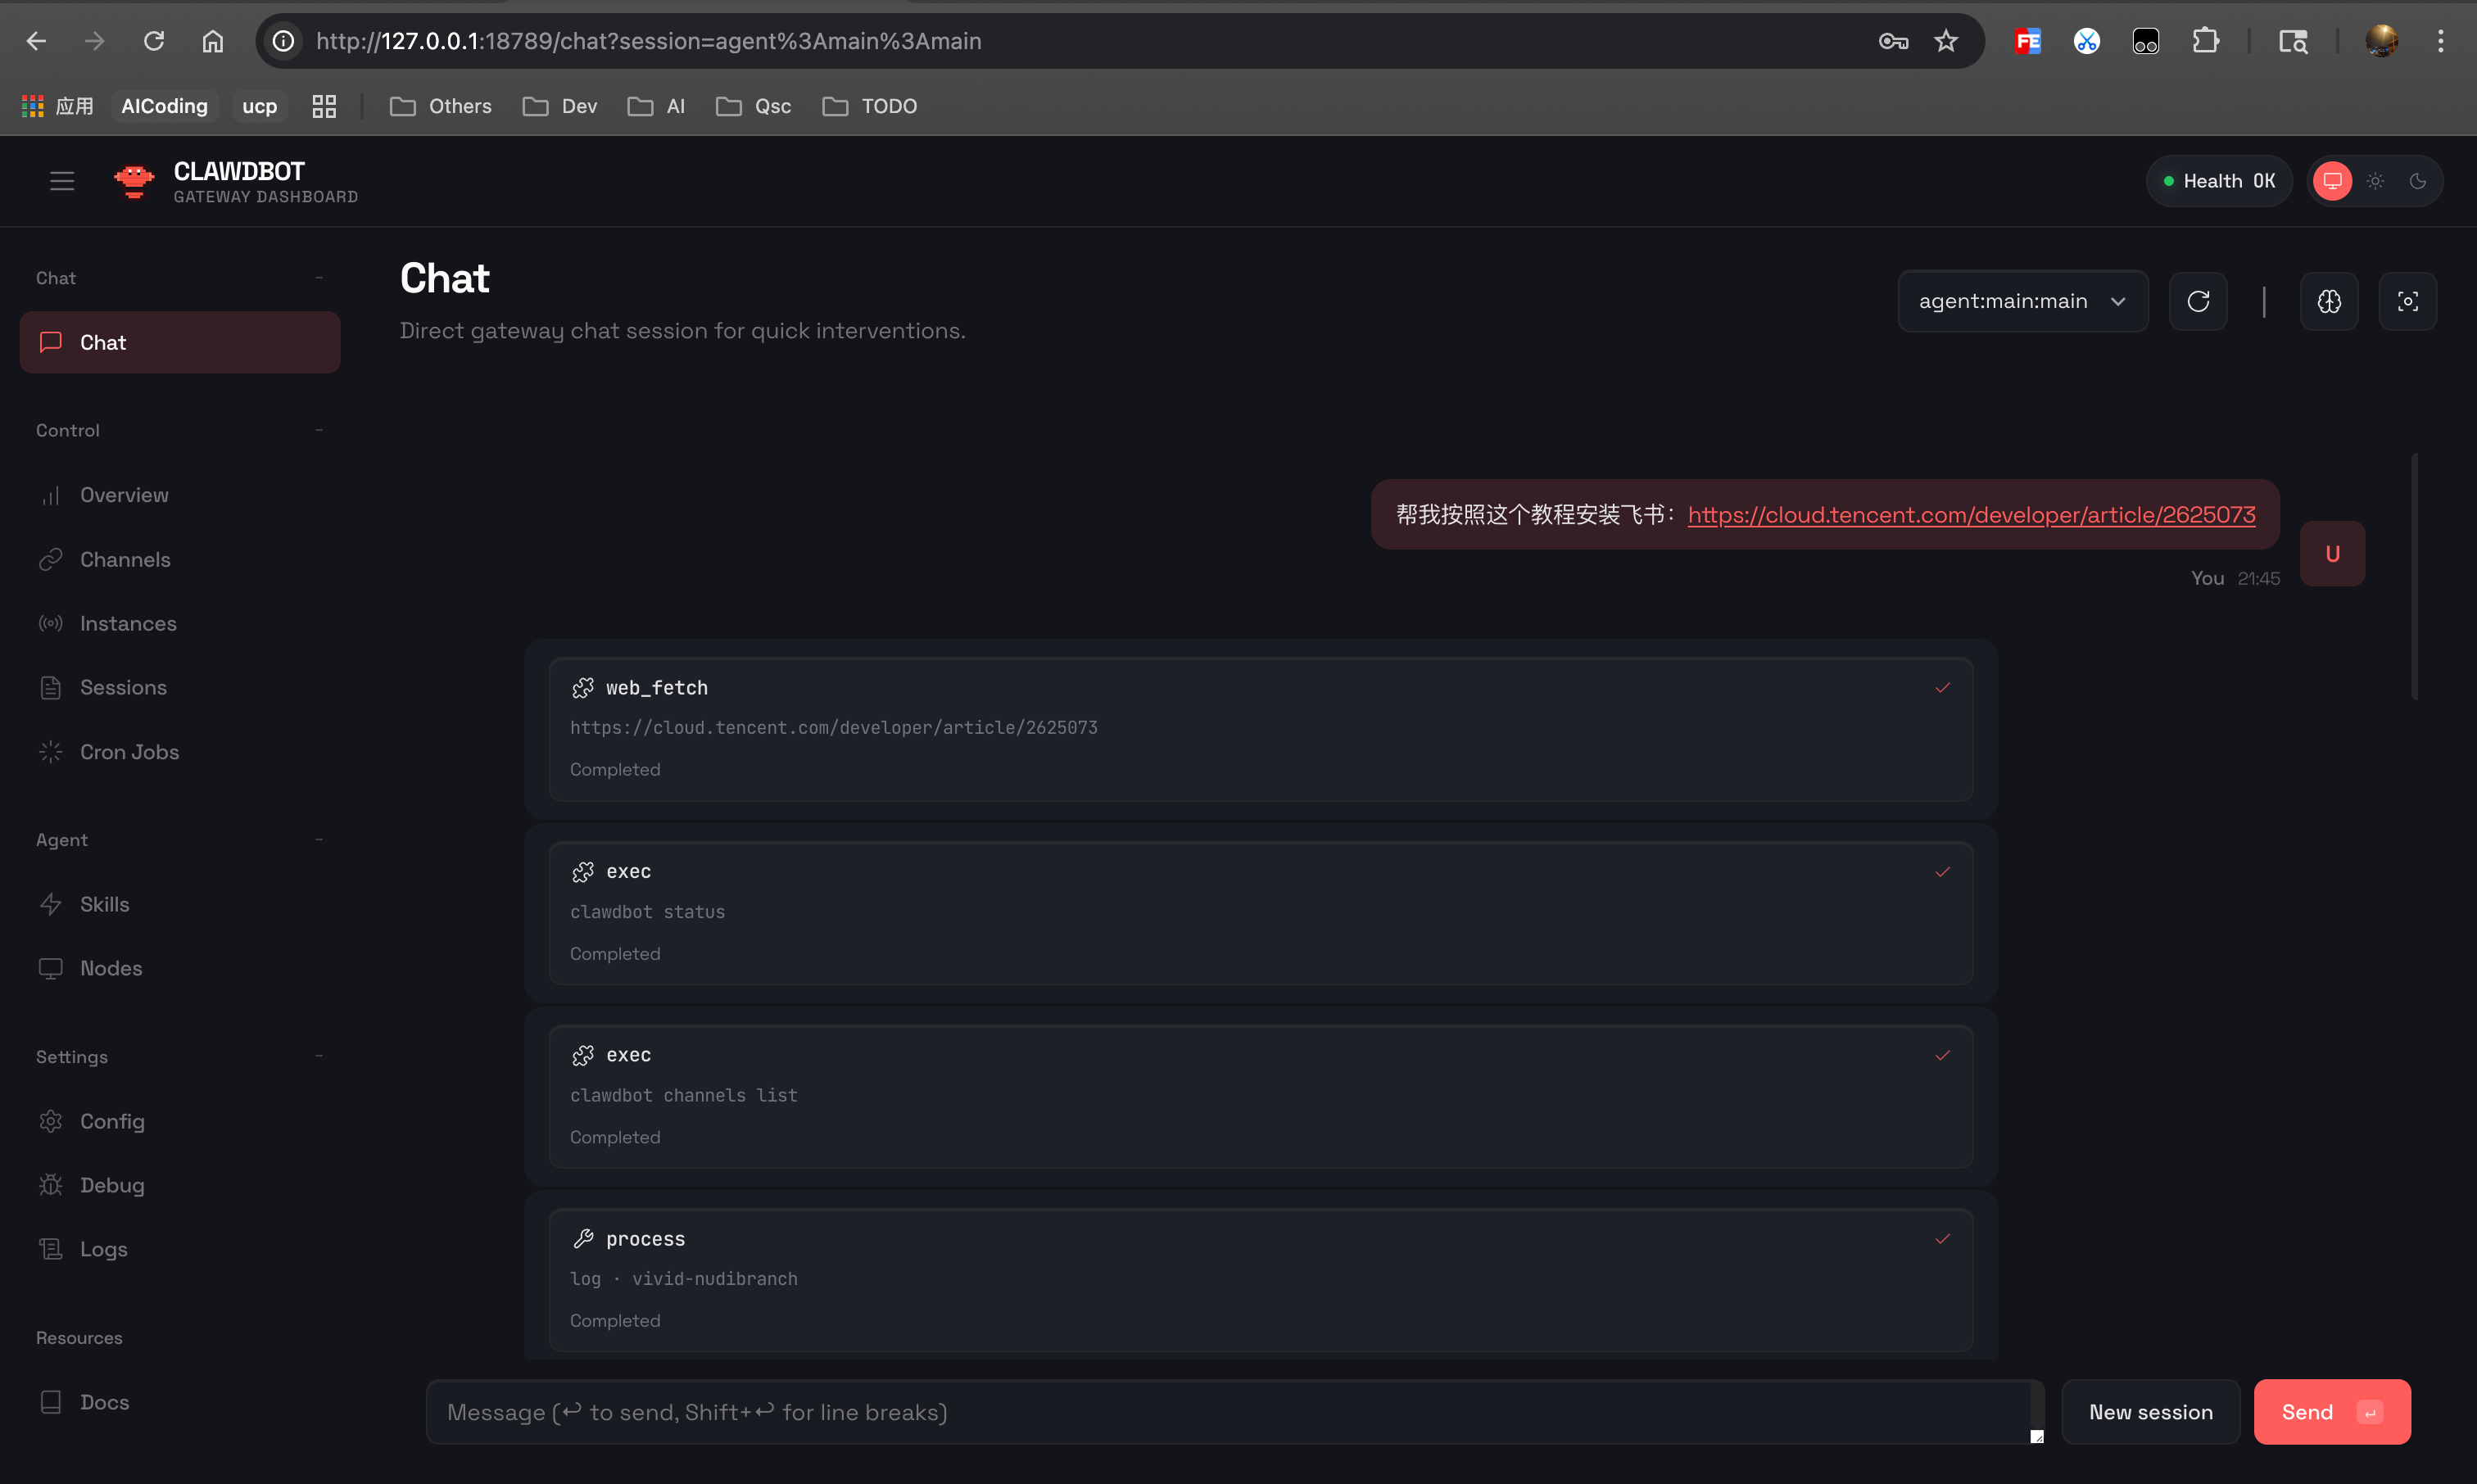Image resolution: width=2477 pixels, height=1484 pixels.
Task: Click the Clawdbot lobster logo
Action: [x=134, y=181]
